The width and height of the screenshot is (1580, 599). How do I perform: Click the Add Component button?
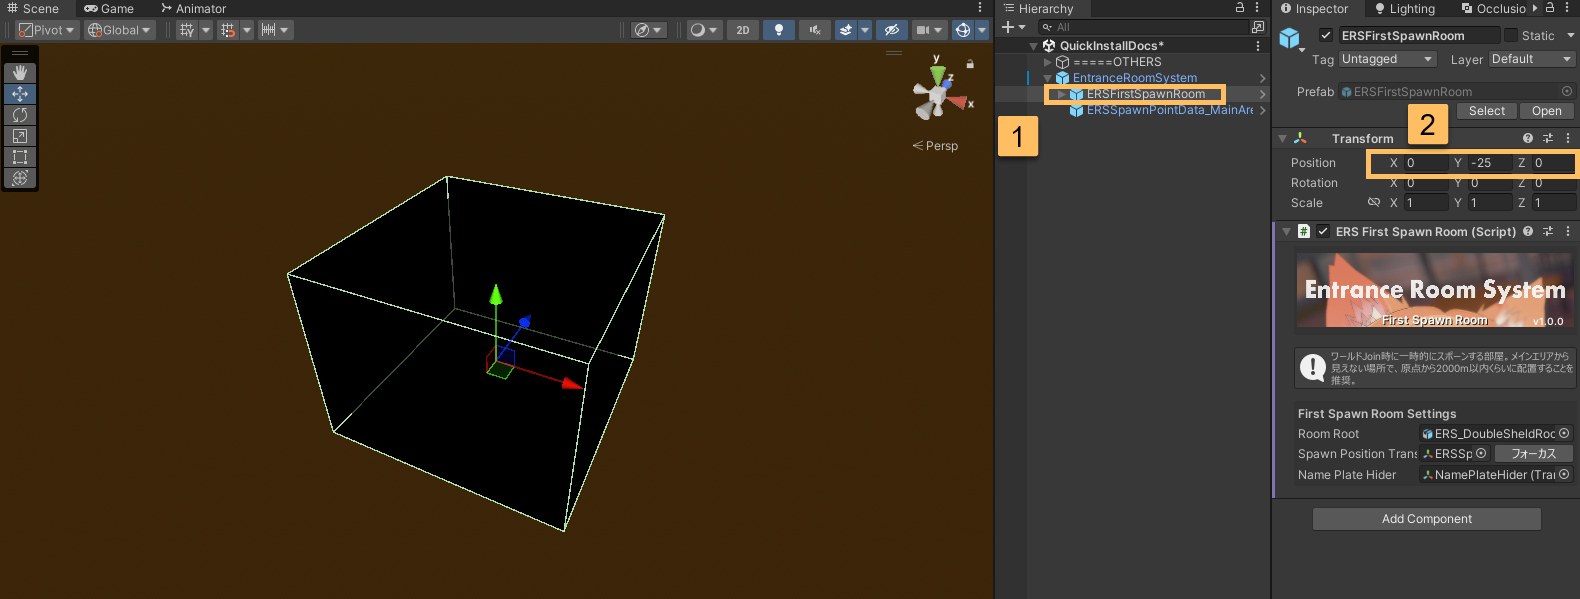1426,519
